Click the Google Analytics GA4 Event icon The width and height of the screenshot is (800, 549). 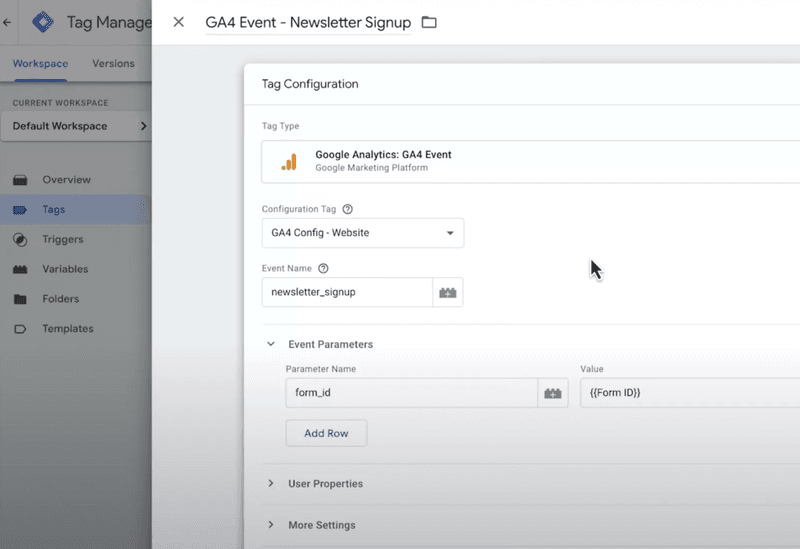[288, 161]
